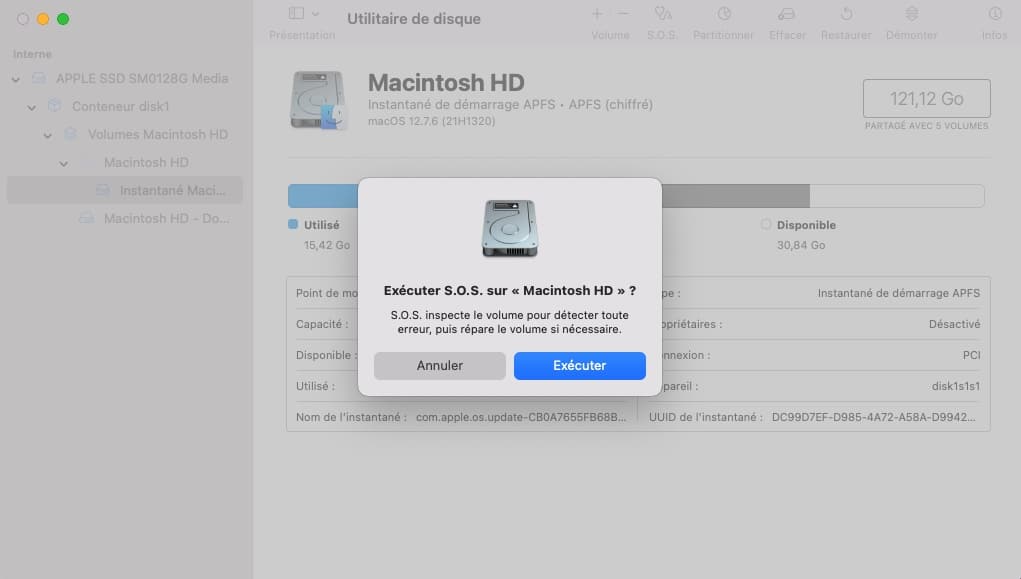Screen dimensions: 1021x579
Task: Click the 15,42 Go used value
Action: click(x=327, y=245)
